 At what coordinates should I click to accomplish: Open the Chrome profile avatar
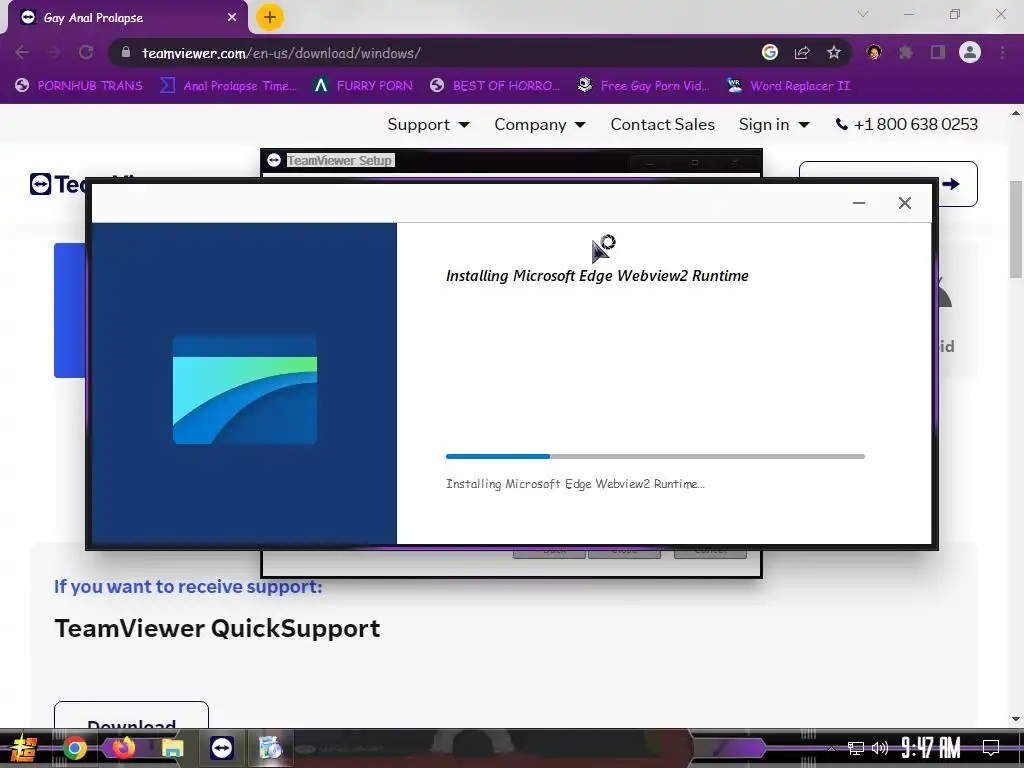pyautogui.click(x=970, y=52)
